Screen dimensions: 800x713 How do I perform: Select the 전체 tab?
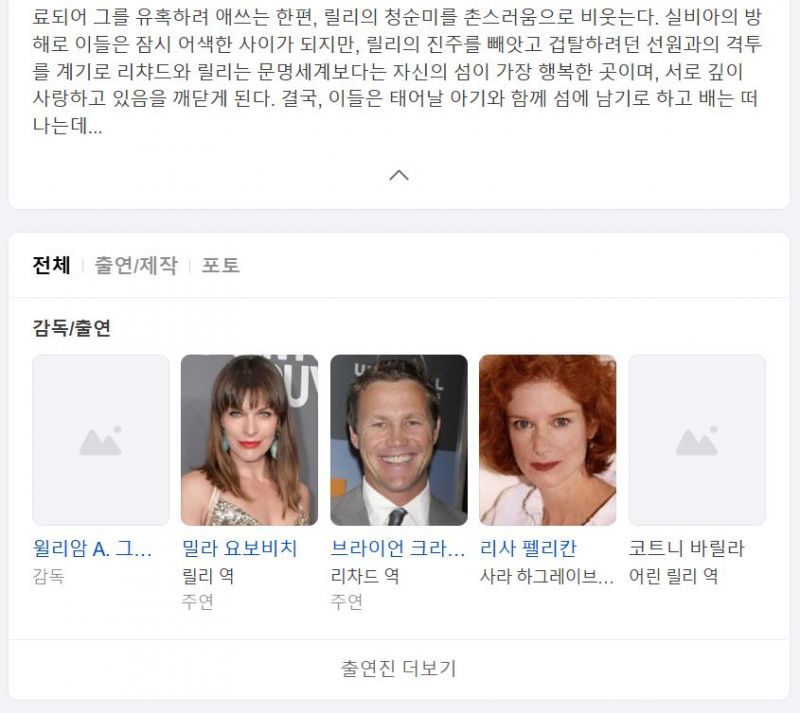[x=51, y=265]
